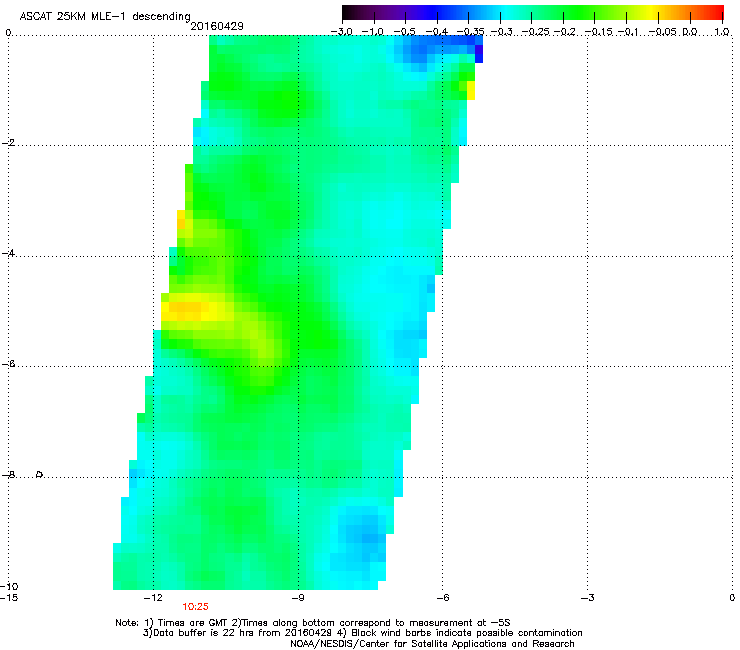Click the -0.35 color scale label
Image resolution: width=740 pixels, height=650 pixels.
coord(471,32)
